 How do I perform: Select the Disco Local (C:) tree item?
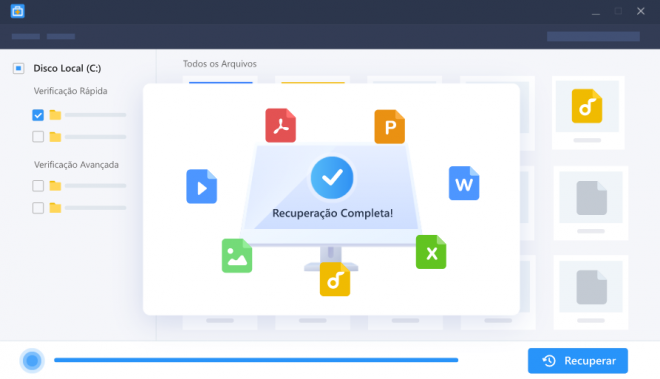pos(67,68)
